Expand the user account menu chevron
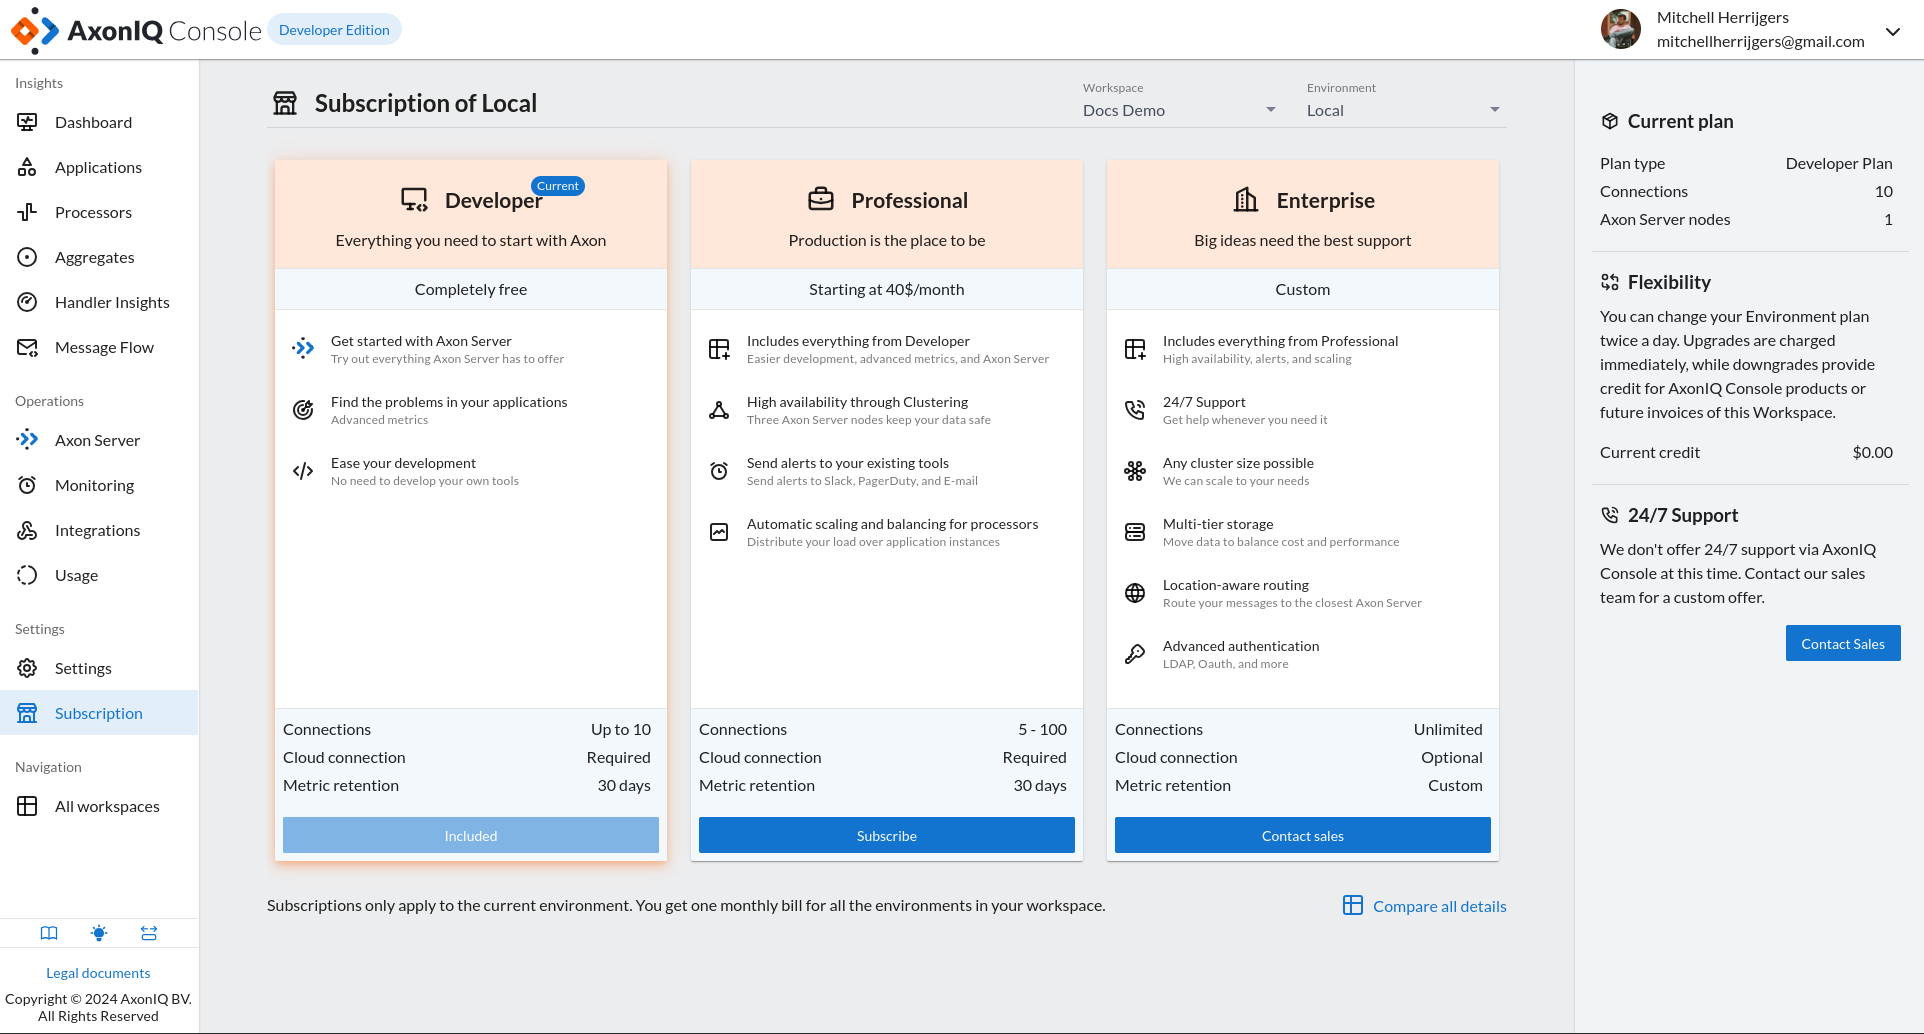 1893,31
